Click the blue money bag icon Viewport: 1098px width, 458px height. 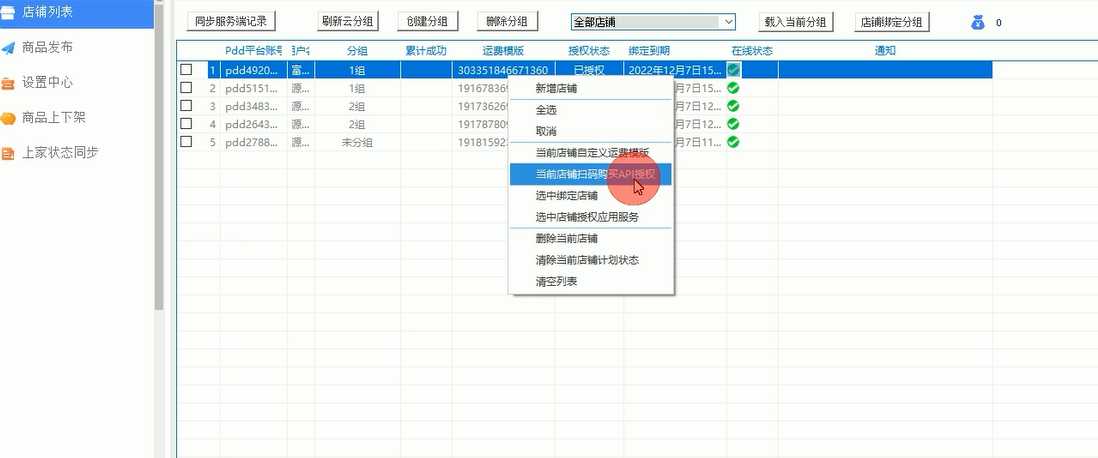tap(978, 21)
